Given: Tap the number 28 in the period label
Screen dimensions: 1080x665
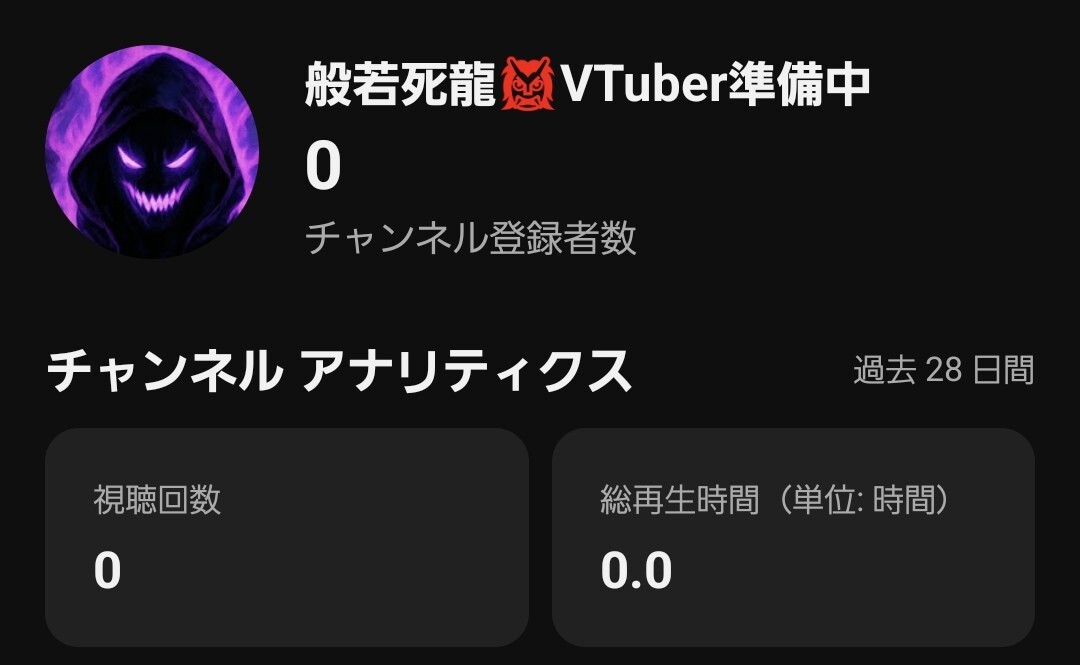Looking at the screenshot, I should click(x=944, y=370).
